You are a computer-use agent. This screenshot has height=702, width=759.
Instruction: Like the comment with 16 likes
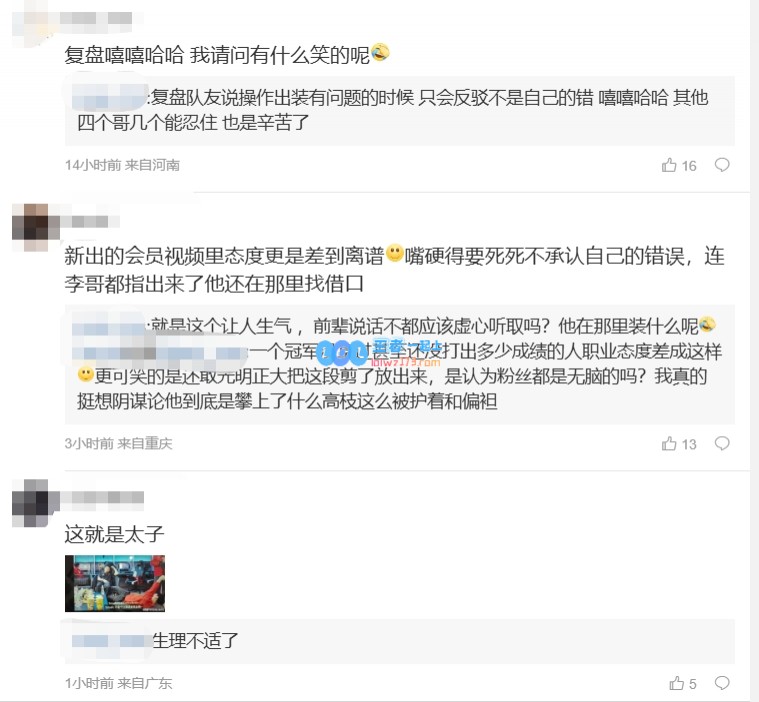pyautogui.click(x=669, y=165)
